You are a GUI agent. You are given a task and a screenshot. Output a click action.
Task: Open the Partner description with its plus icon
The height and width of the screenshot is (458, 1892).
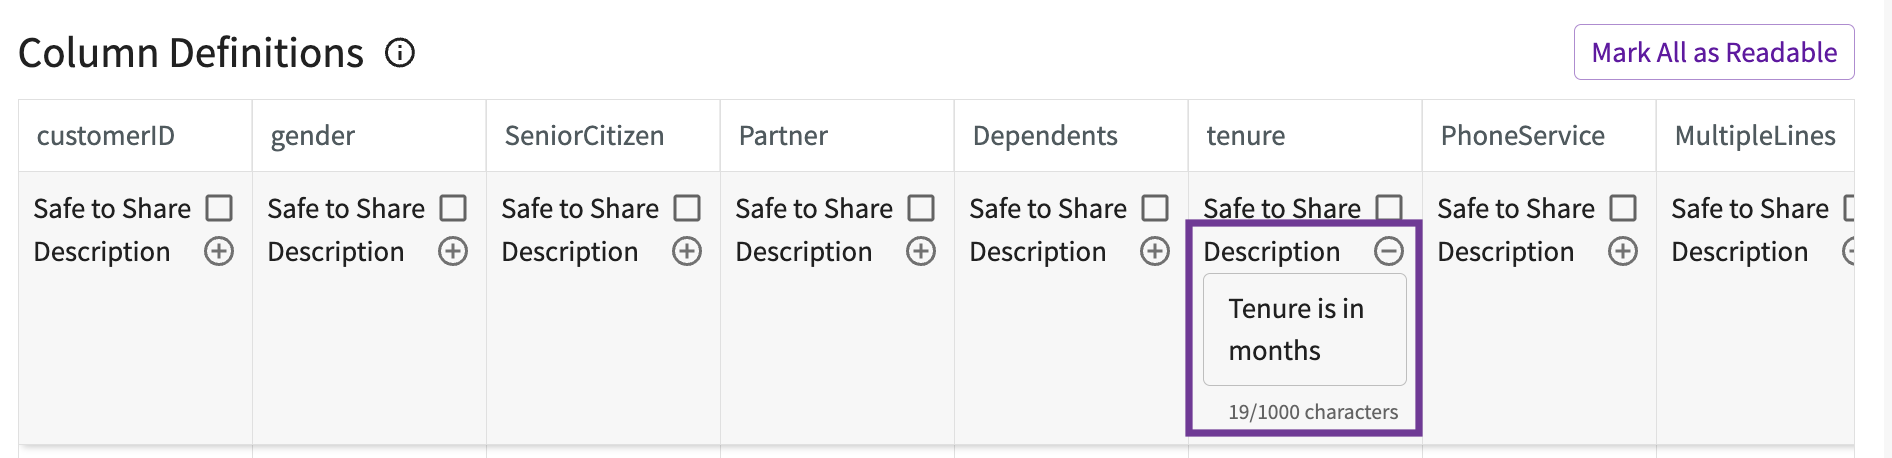click(921, 251)
